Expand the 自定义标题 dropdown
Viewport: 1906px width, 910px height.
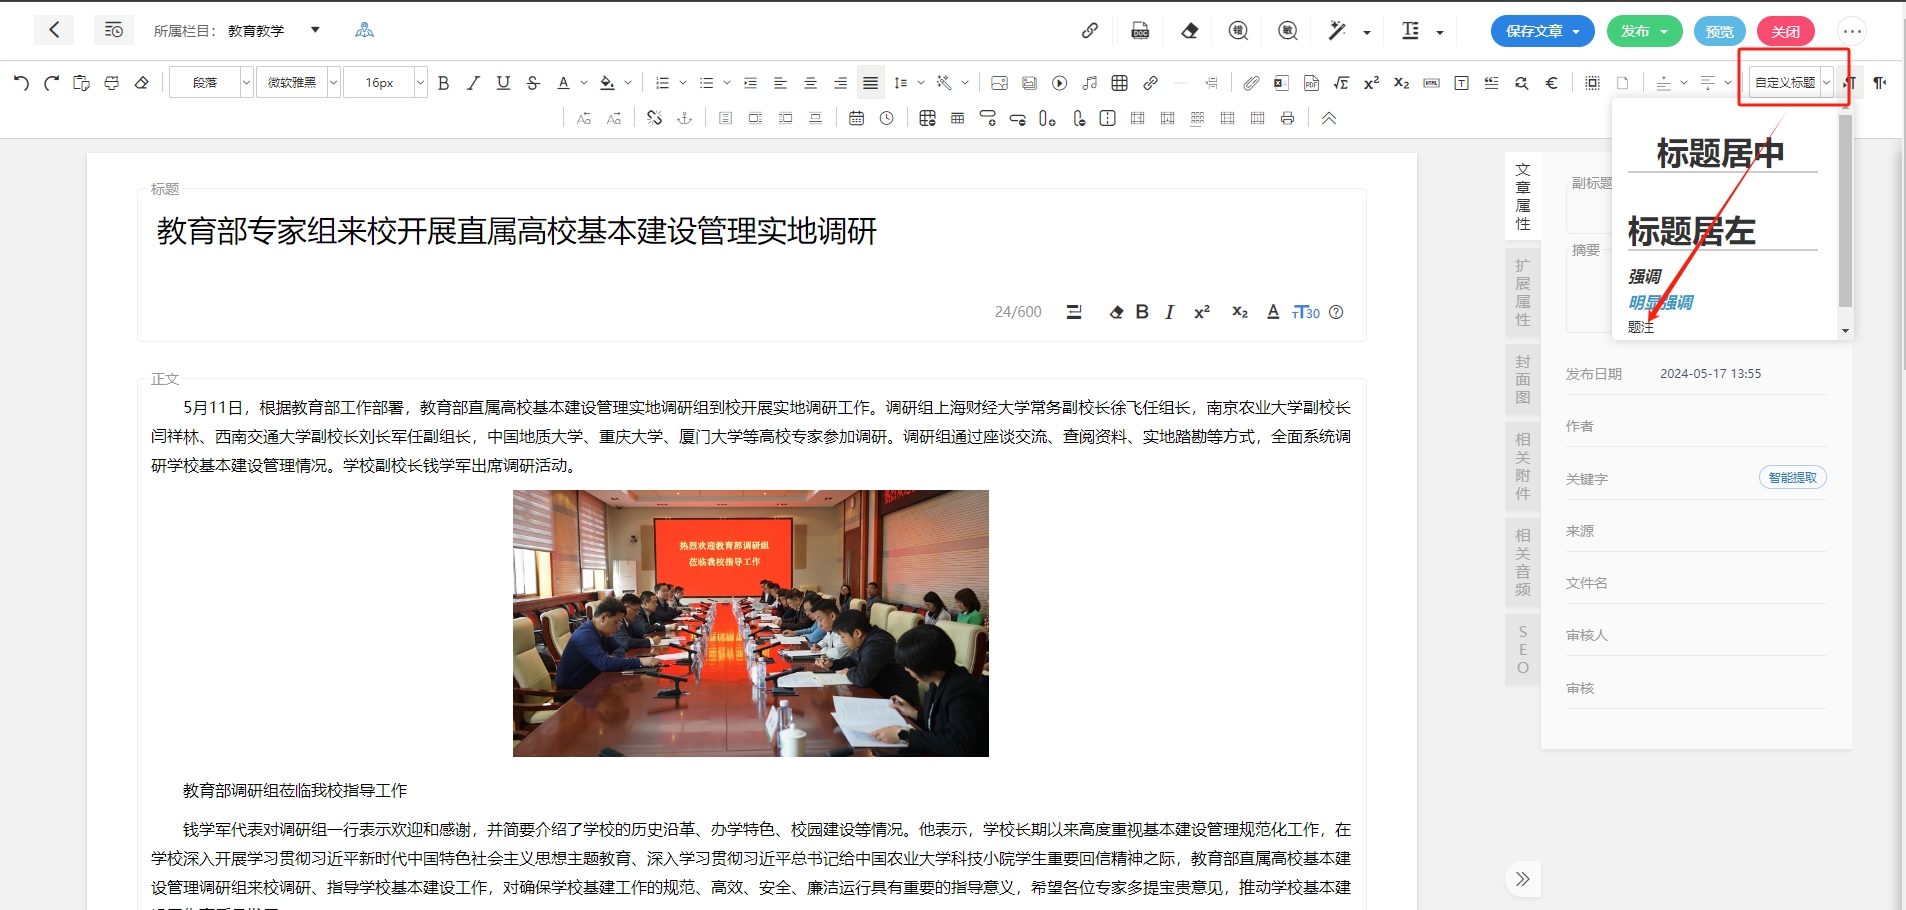[1826, 83]
